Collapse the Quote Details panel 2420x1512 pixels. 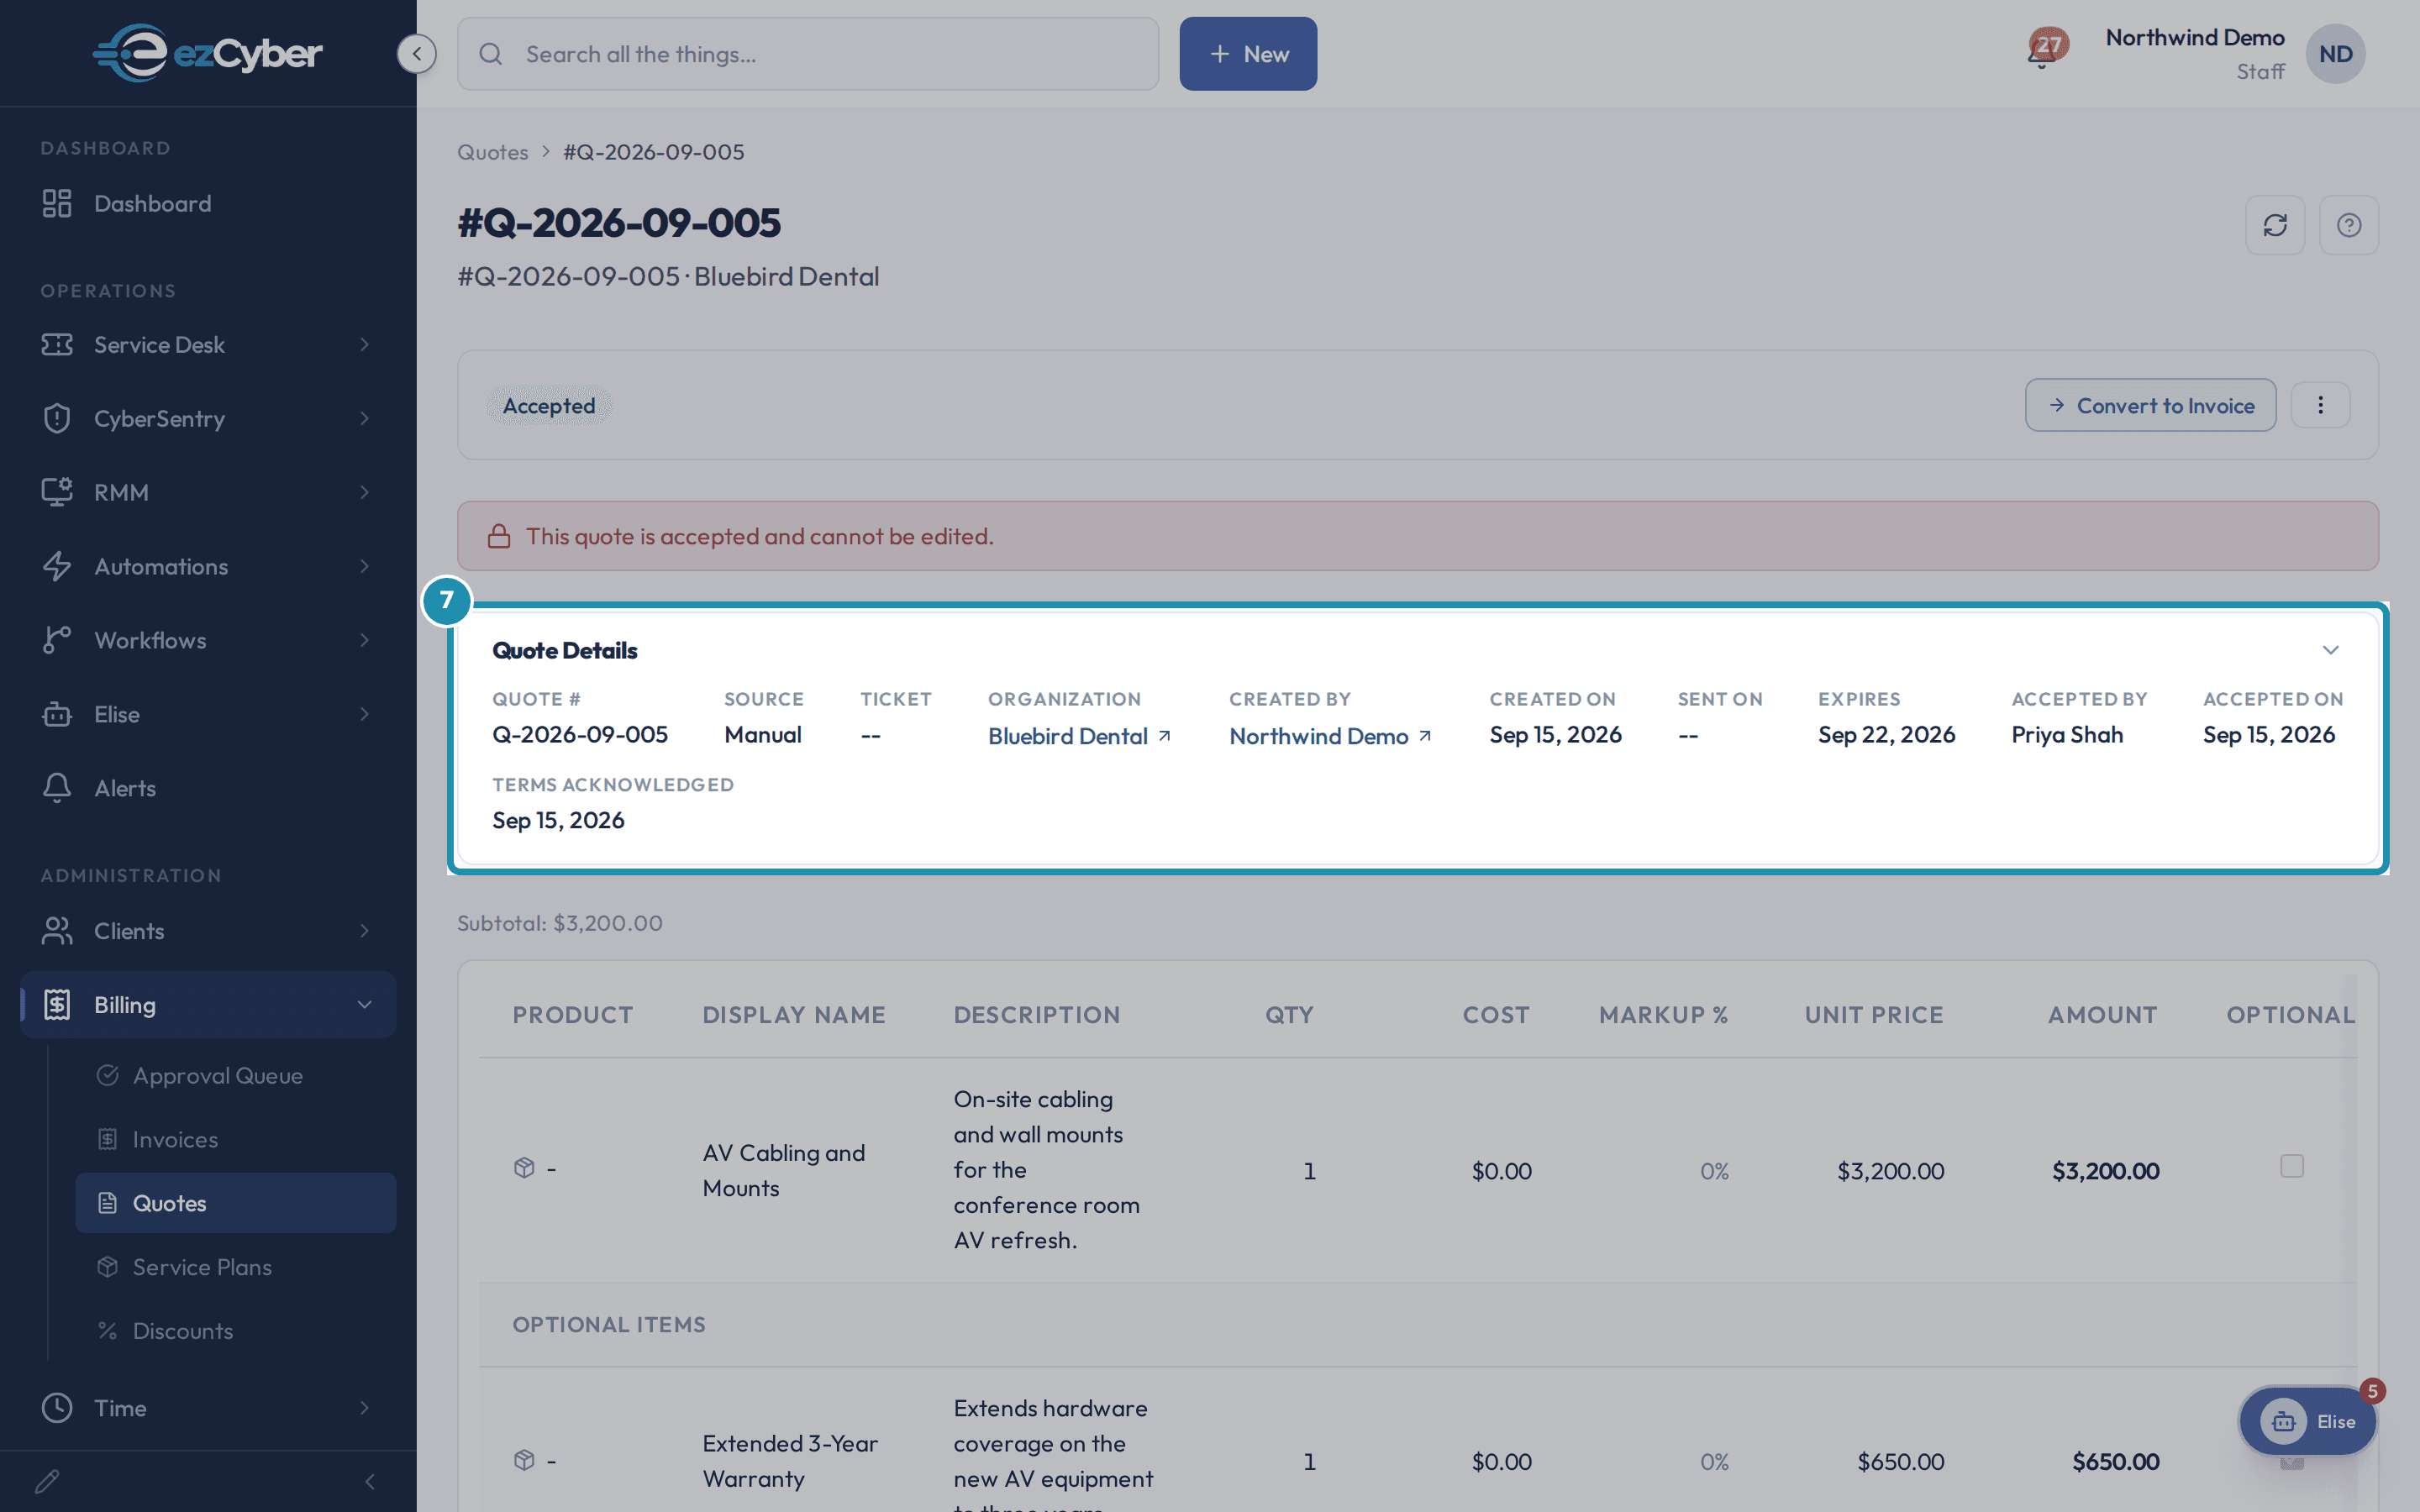click(2331, 650)
